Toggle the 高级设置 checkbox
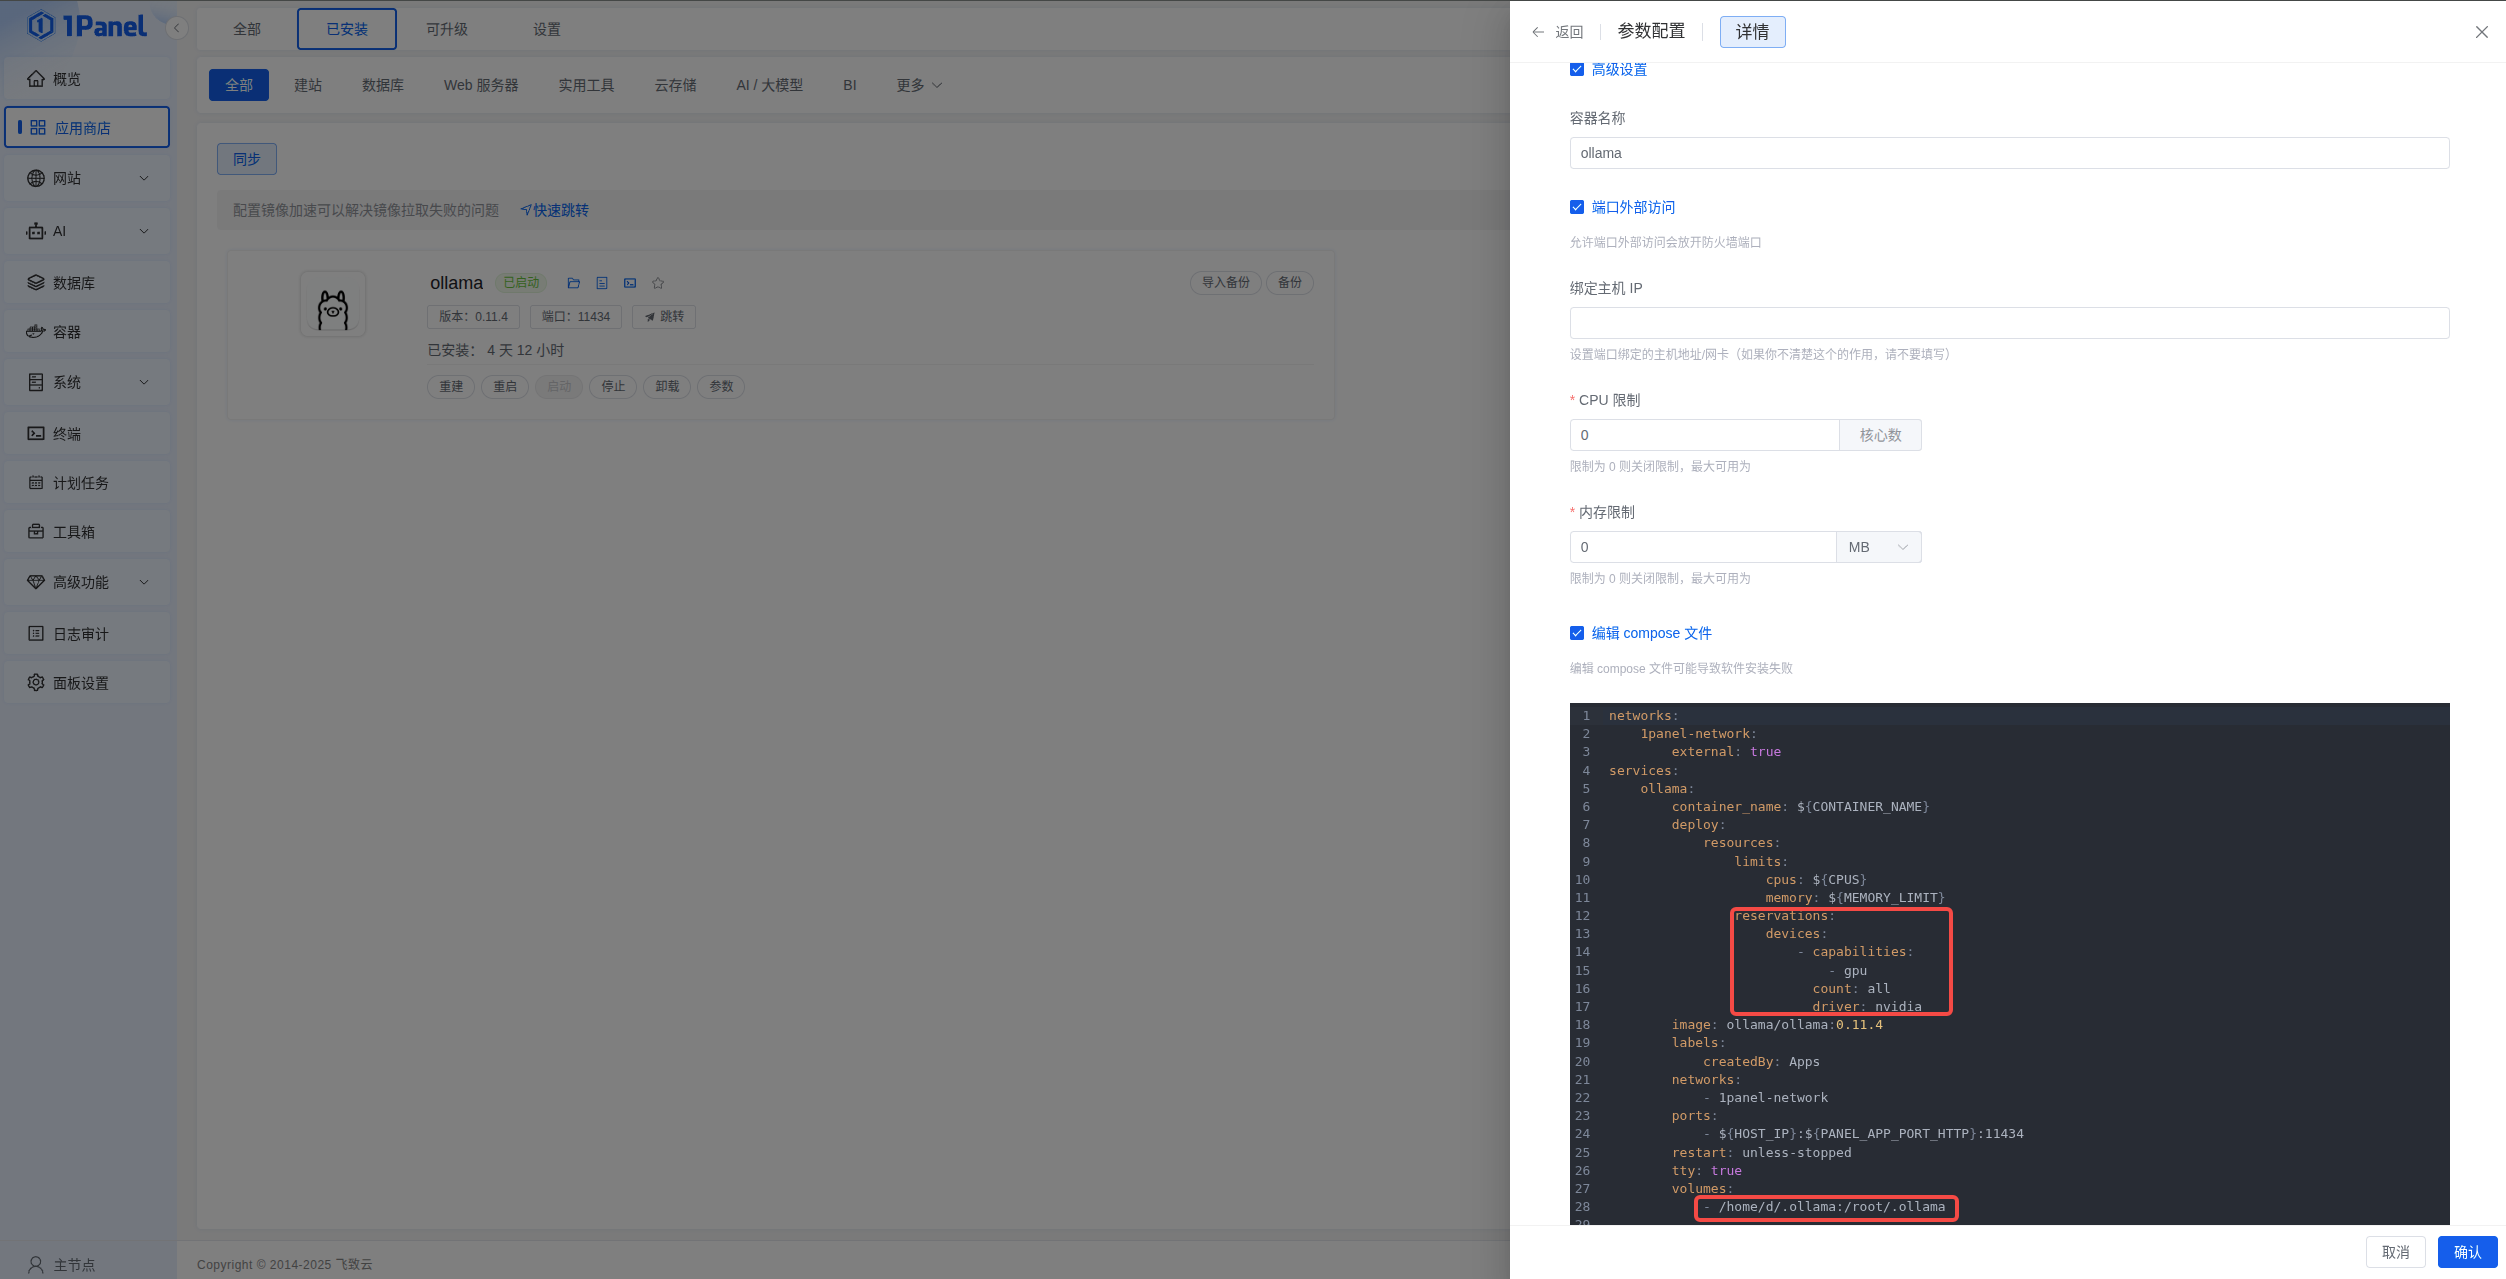The image size is (2506, 1279). point(1577,69)
